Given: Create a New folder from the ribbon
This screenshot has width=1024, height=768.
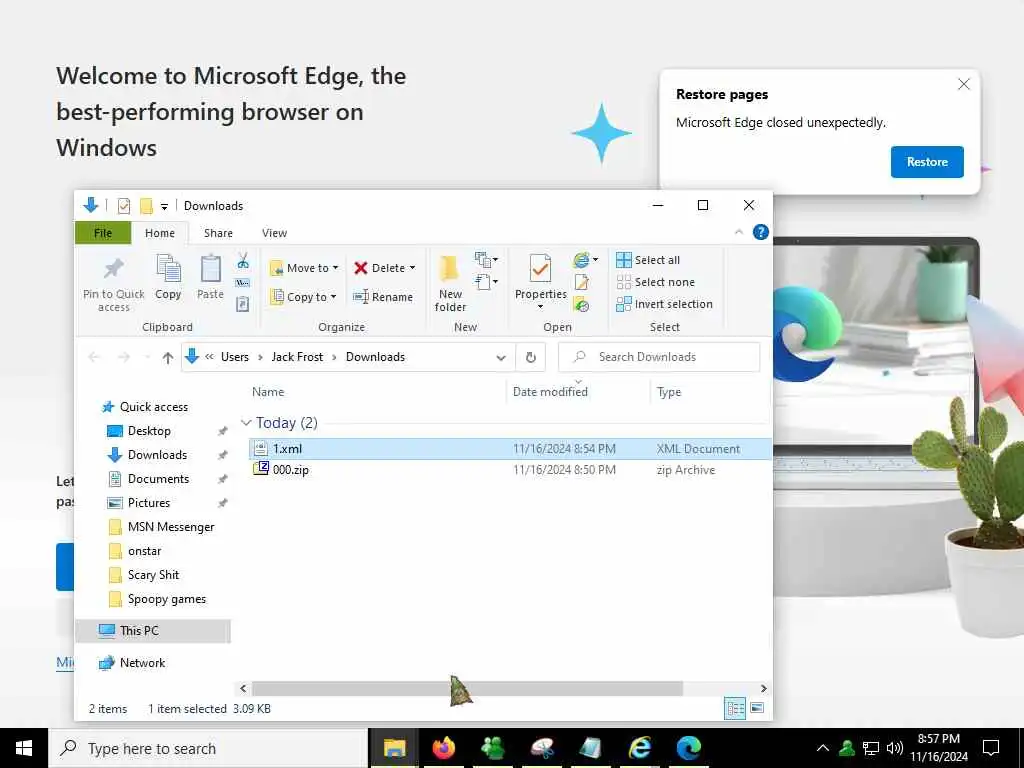Looking at the screenshot, I should point(450,284).
